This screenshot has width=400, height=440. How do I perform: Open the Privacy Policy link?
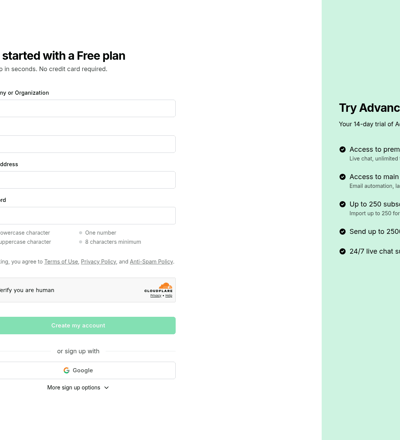pyautogui.click(x=98, y=262)
